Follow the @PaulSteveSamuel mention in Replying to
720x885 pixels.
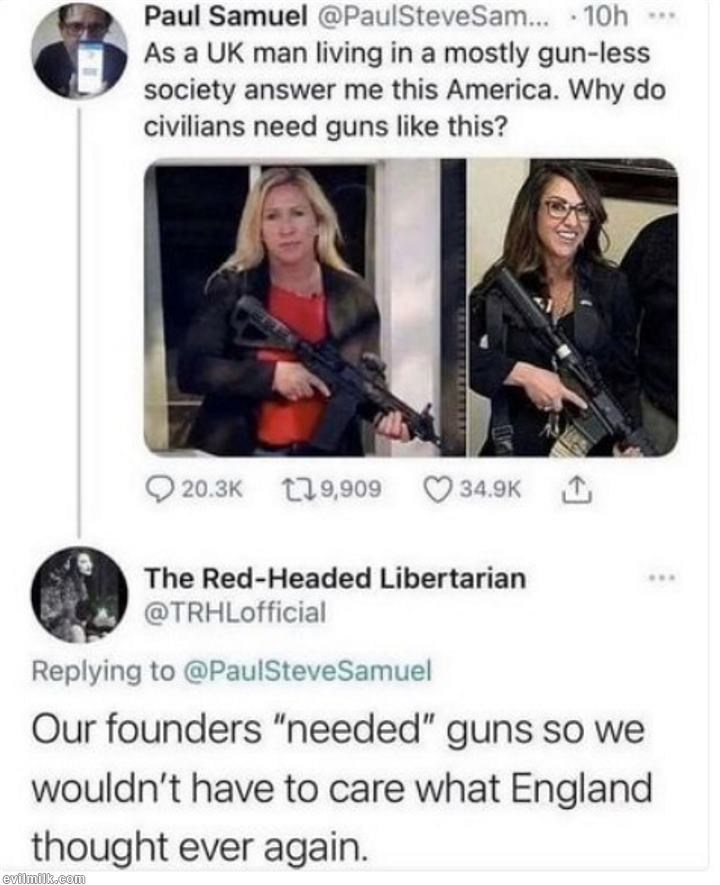[308, 671]
